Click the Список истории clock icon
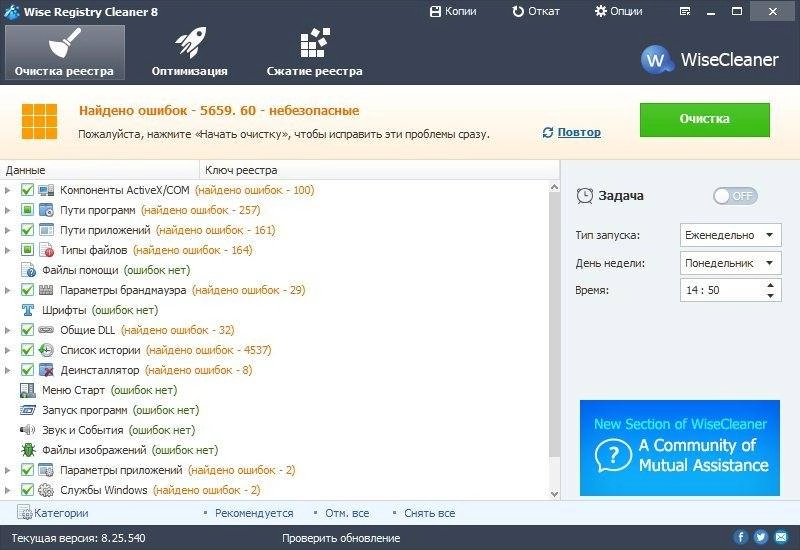800x550 pixels. (46, 350)
